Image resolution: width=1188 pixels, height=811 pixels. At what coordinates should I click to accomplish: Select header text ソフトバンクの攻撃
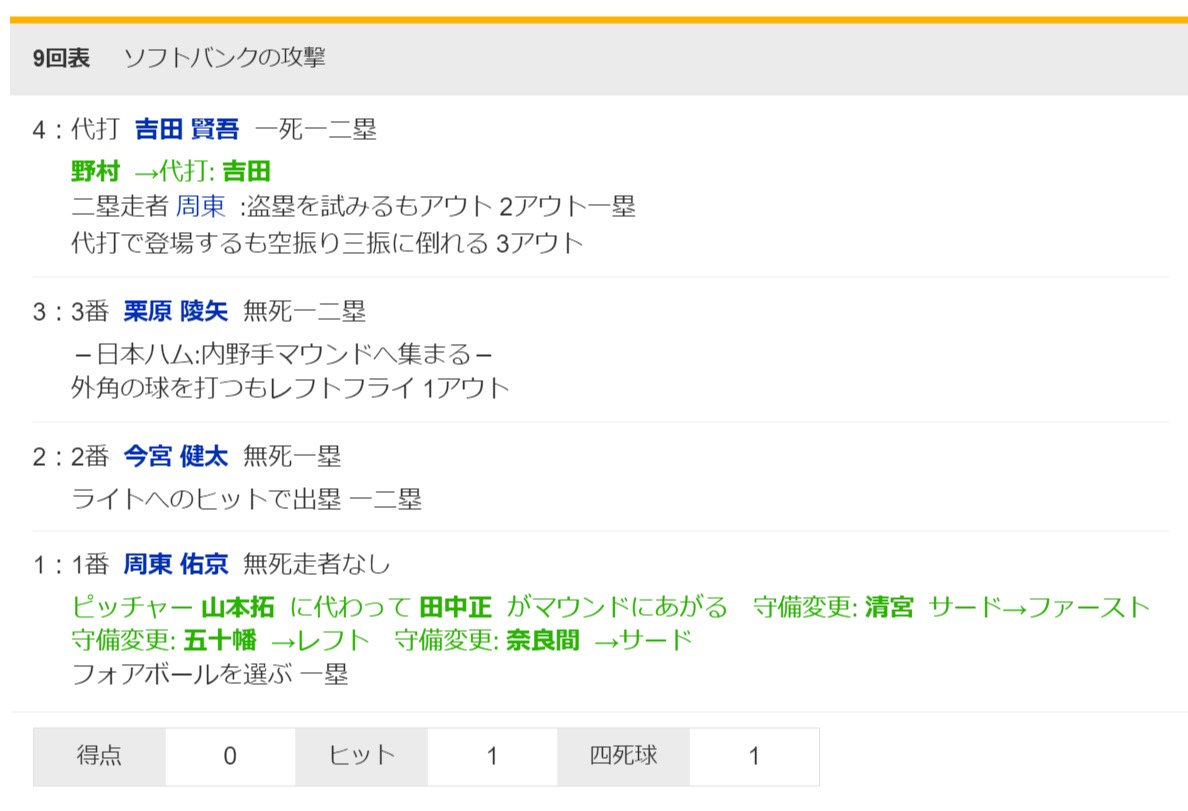click(x=224, y=58)
